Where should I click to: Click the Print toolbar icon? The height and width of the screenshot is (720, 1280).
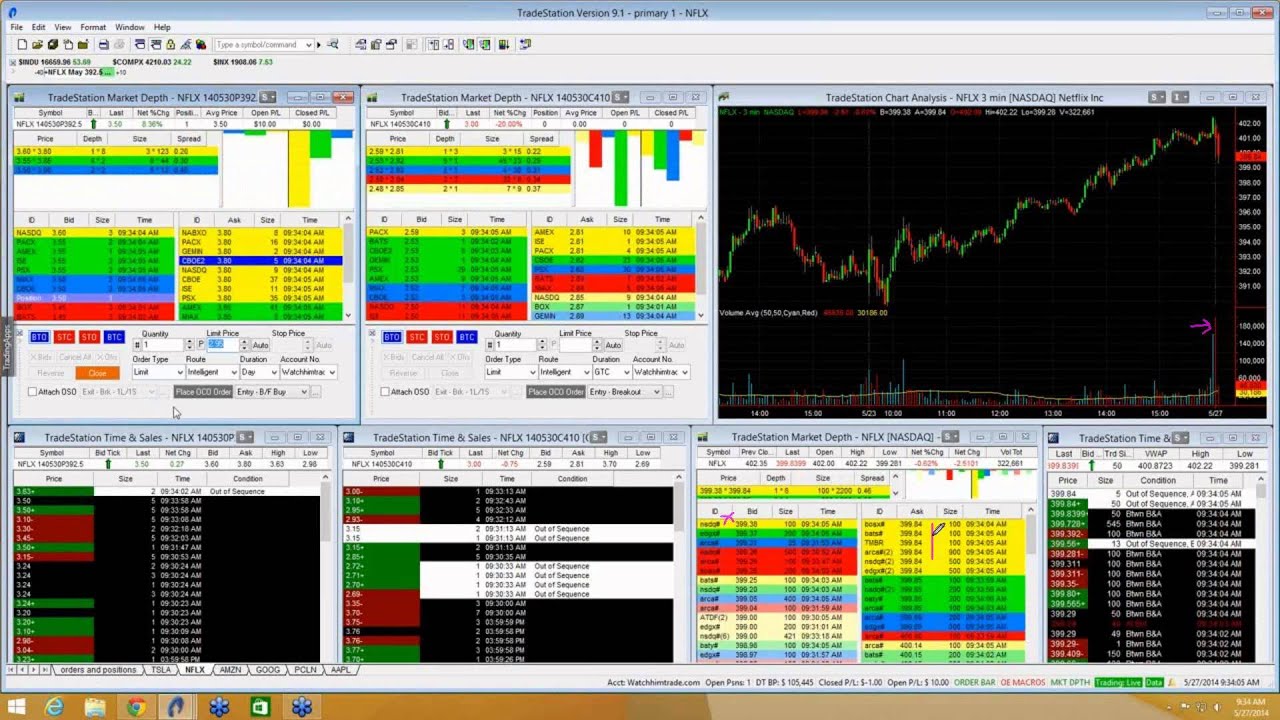click(x=103, y=45)
